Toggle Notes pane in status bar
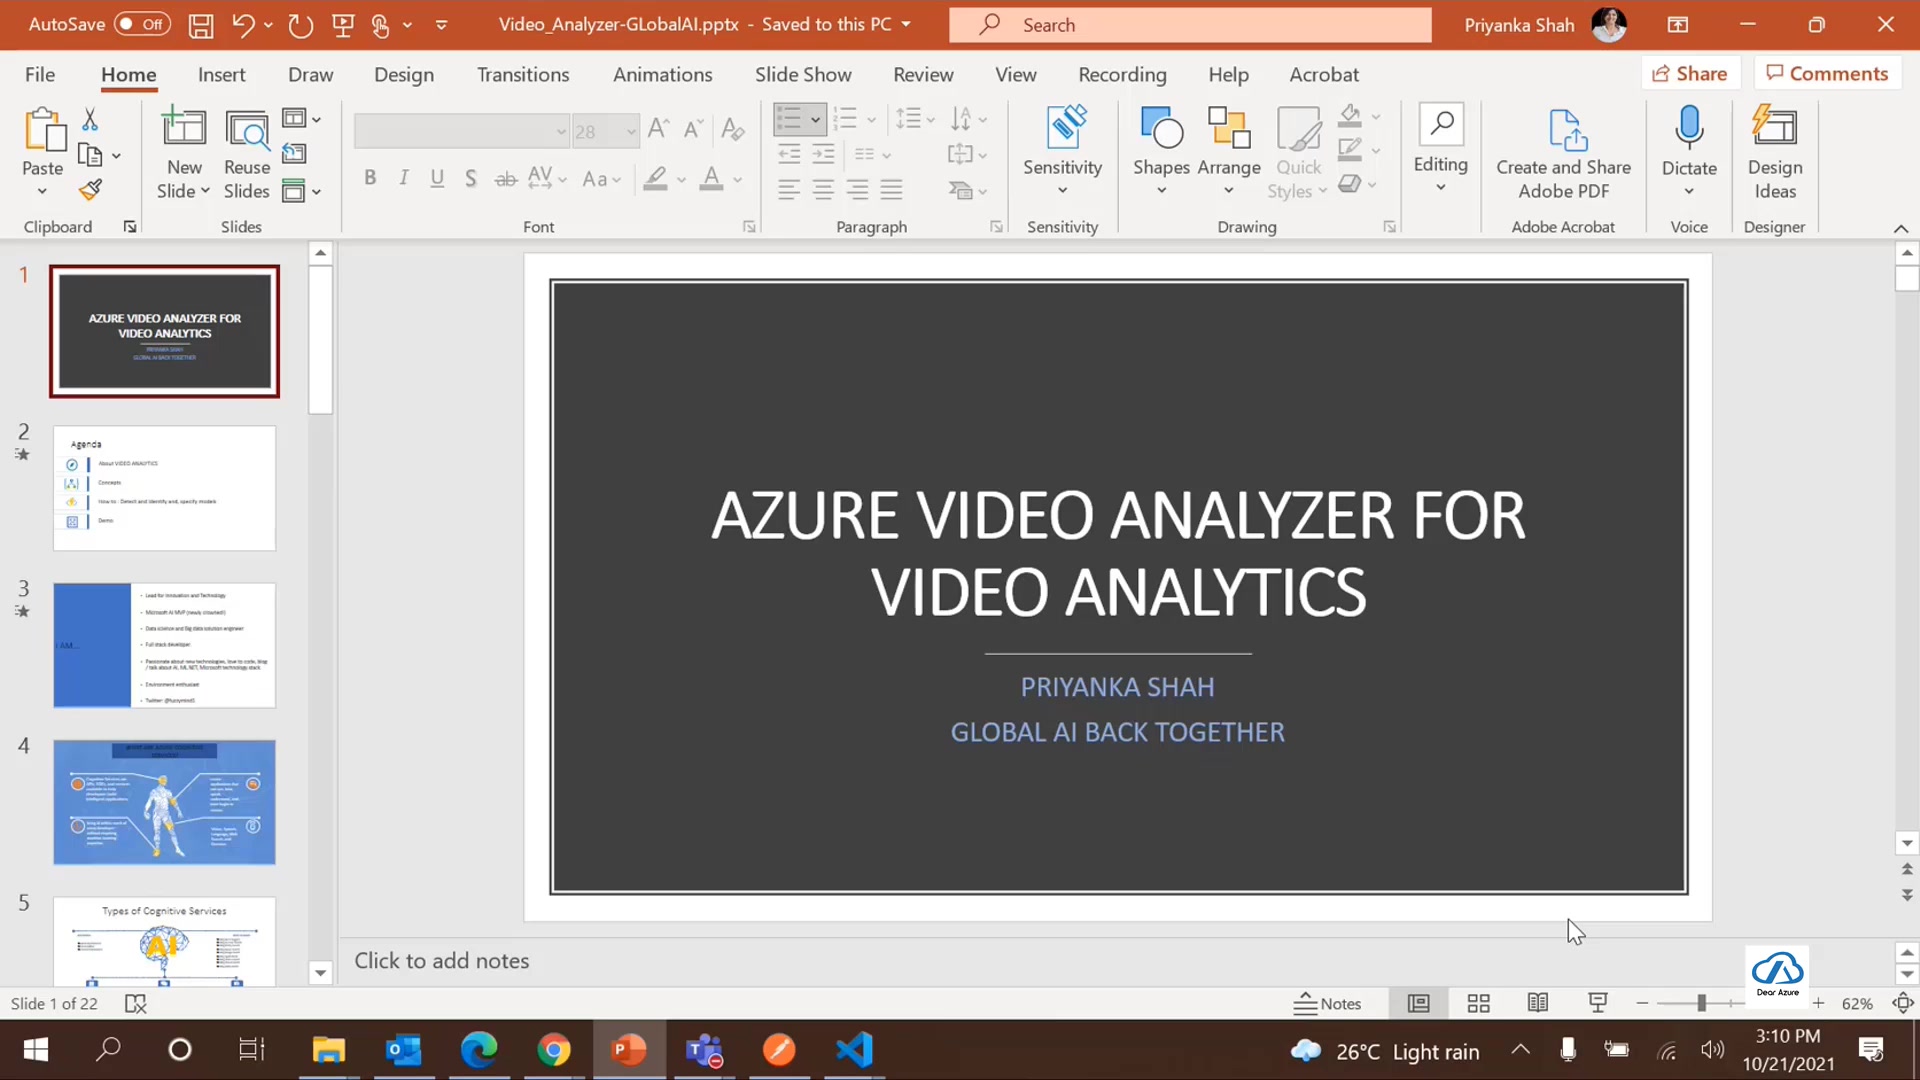Image resolution: width=1920 pixels, height=1080 pixels. click(x=1327, y=1003)
